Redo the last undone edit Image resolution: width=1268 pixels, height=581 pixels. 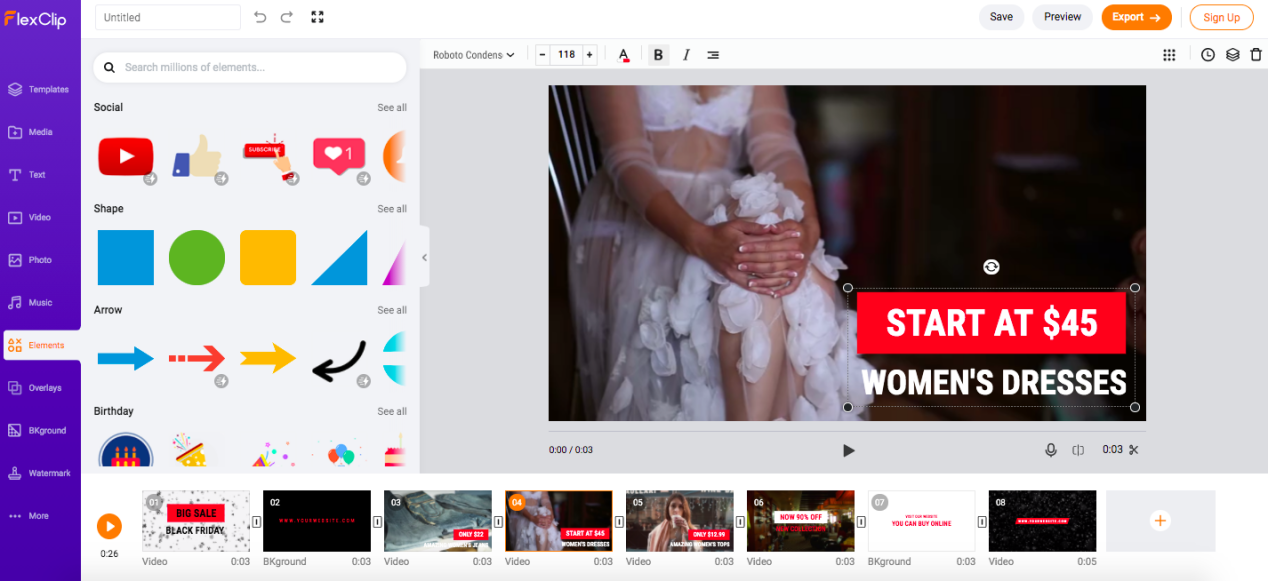(287, 17)
